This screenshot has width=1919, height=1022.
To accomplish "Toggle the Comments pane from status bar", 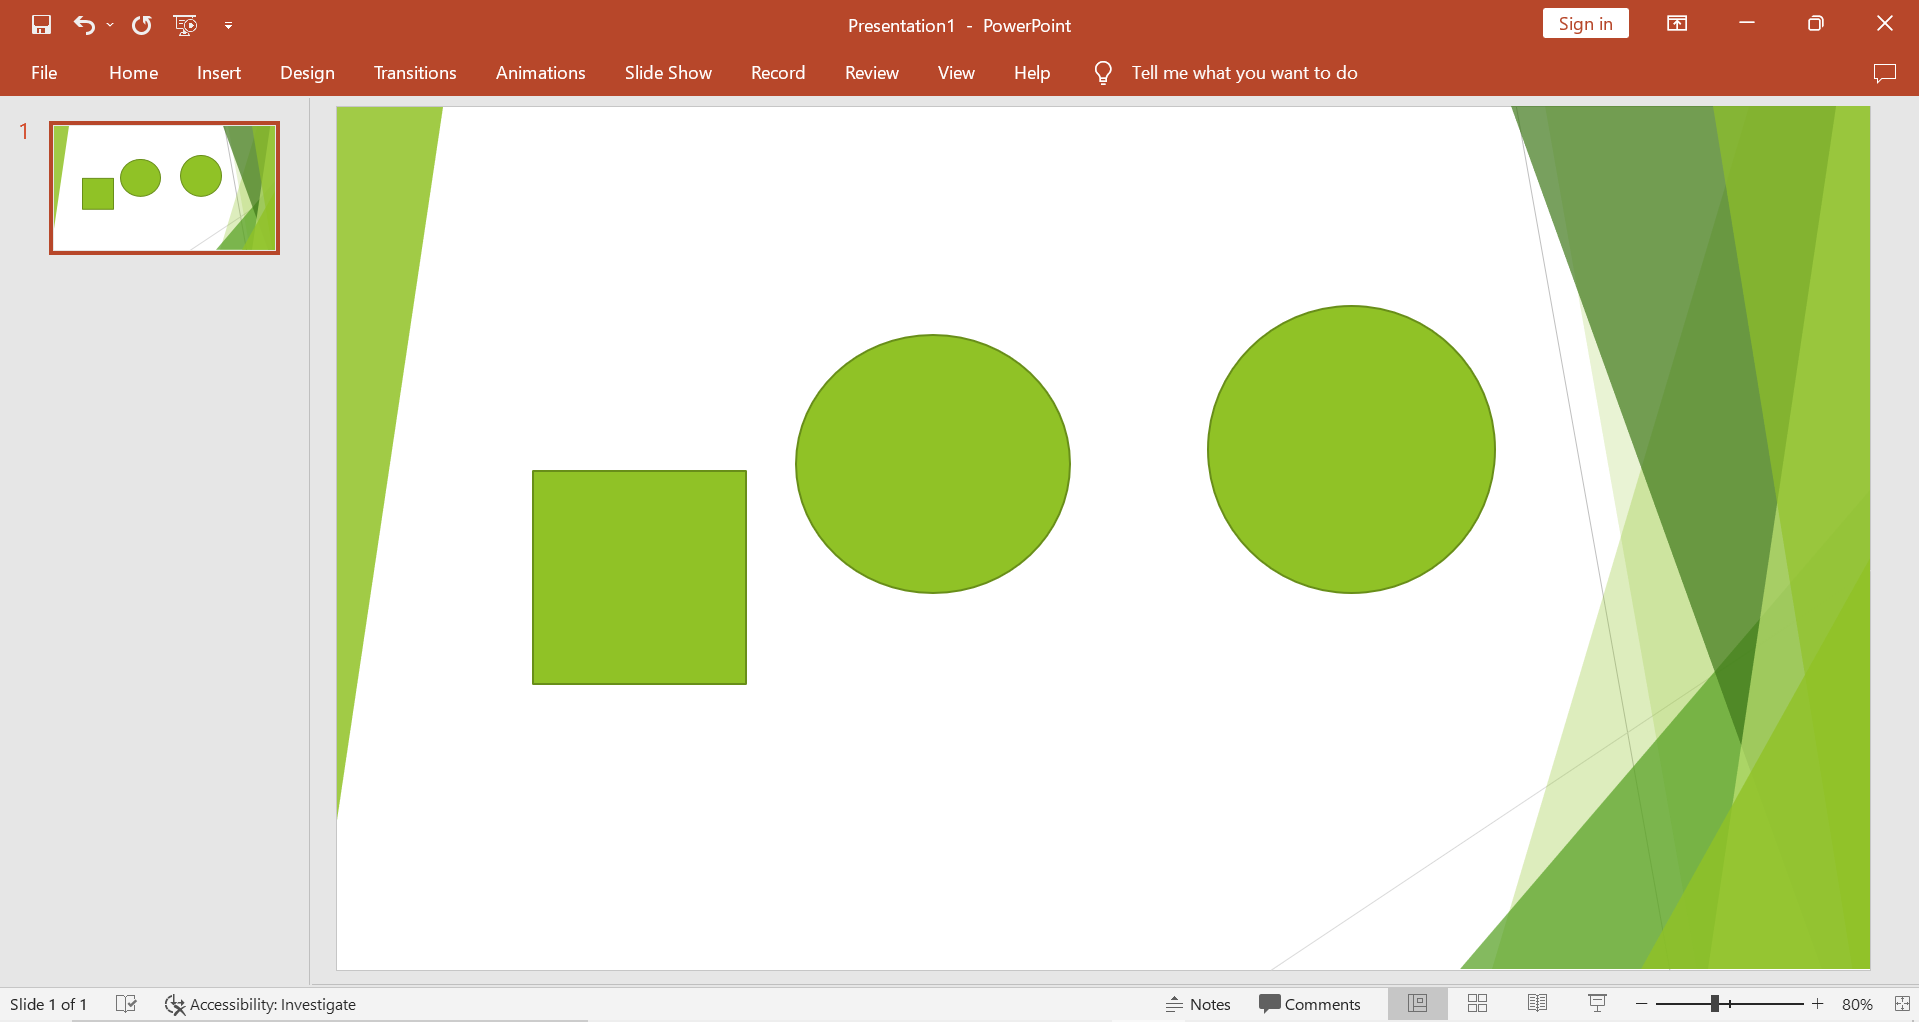I will (x=1310, y=1004).
